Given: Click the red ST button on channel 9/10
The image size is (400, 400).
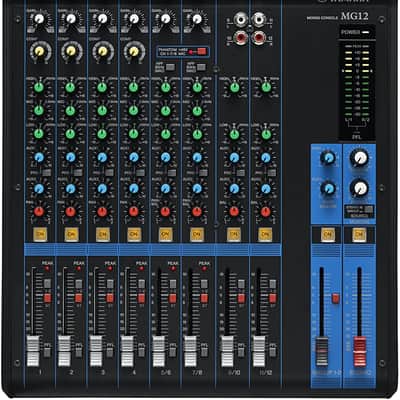Looking at the screenshot, I should tap(241, 298).
